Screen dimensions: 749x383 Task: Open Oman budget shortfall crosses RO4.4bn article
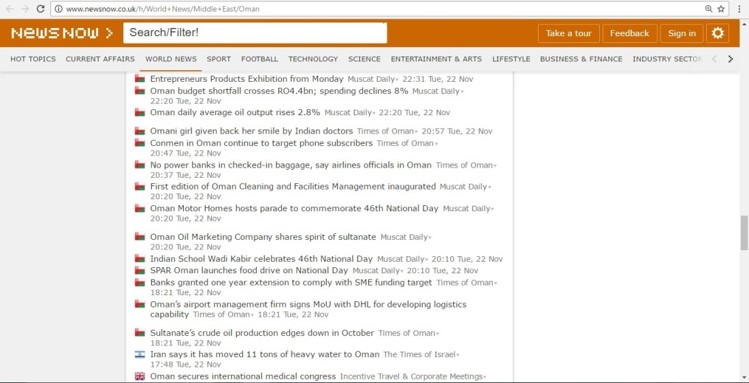(279, 91)
